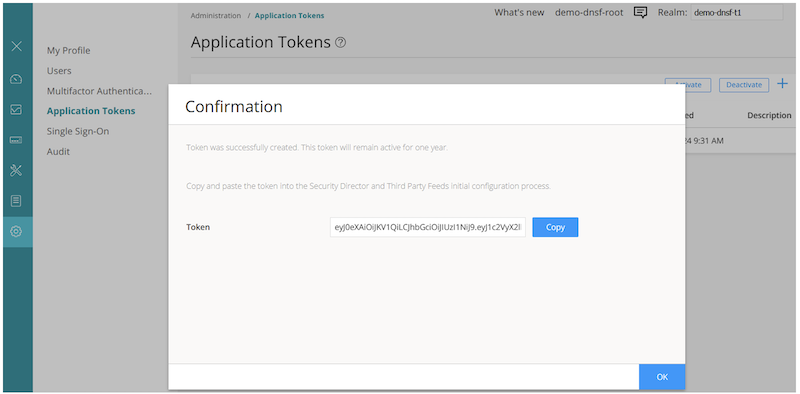Open the Realm selector showing demo-dnsf-t1

pos(737,13)
